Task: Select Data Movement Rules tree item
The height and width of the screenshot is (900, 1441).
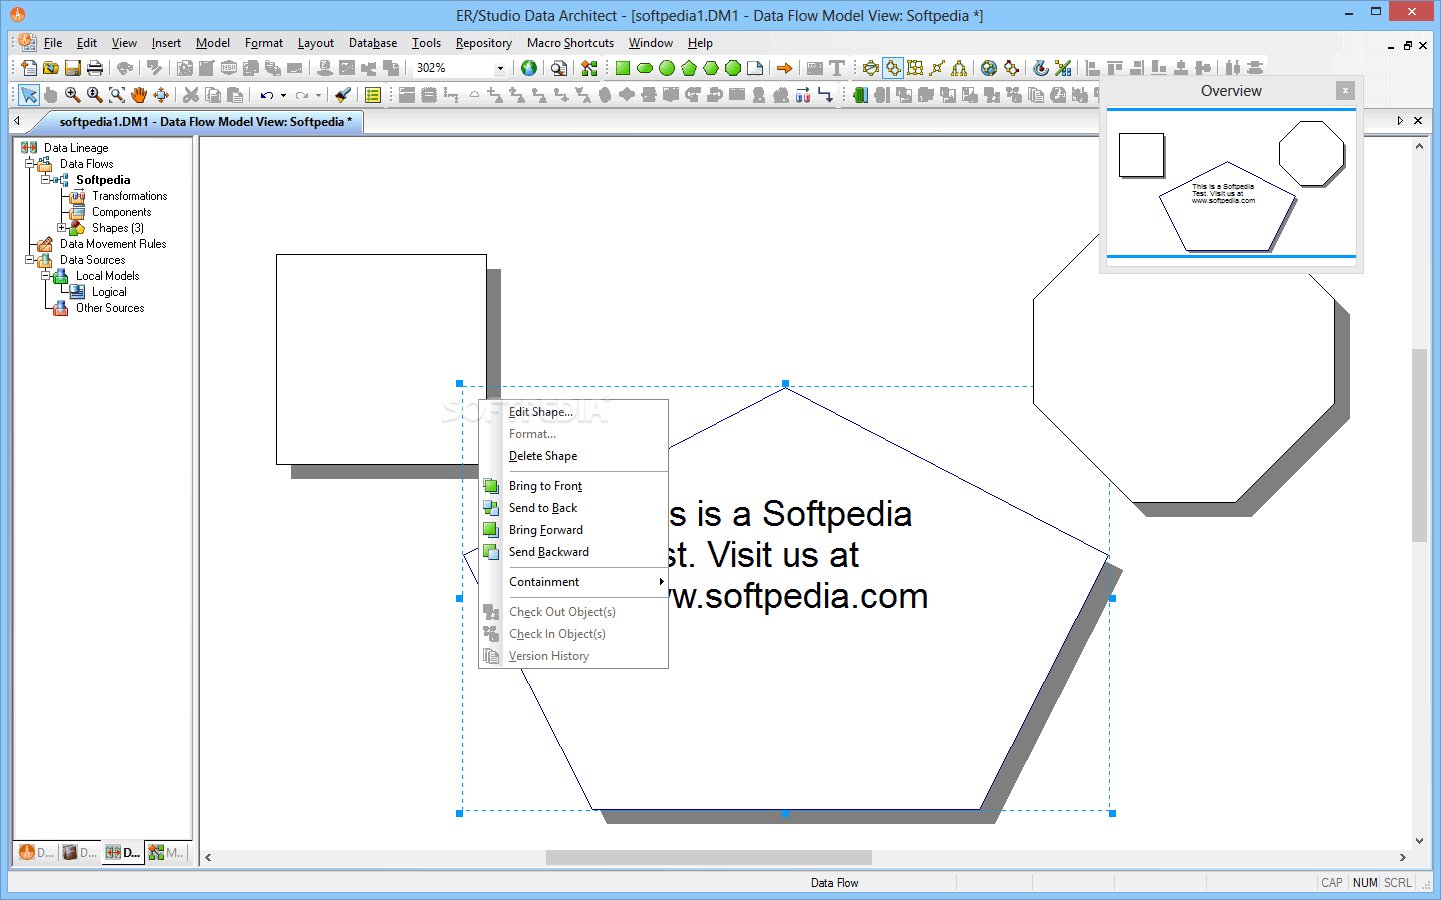Action: click(113, 244)
